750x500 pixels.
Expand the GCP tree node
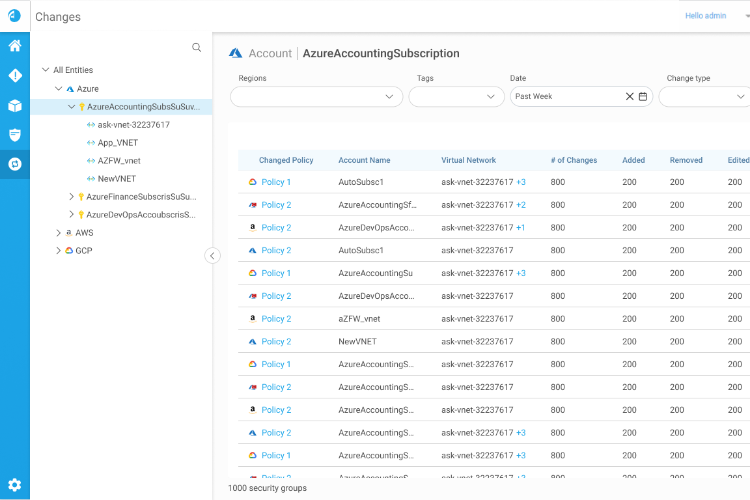coord(58,251)
